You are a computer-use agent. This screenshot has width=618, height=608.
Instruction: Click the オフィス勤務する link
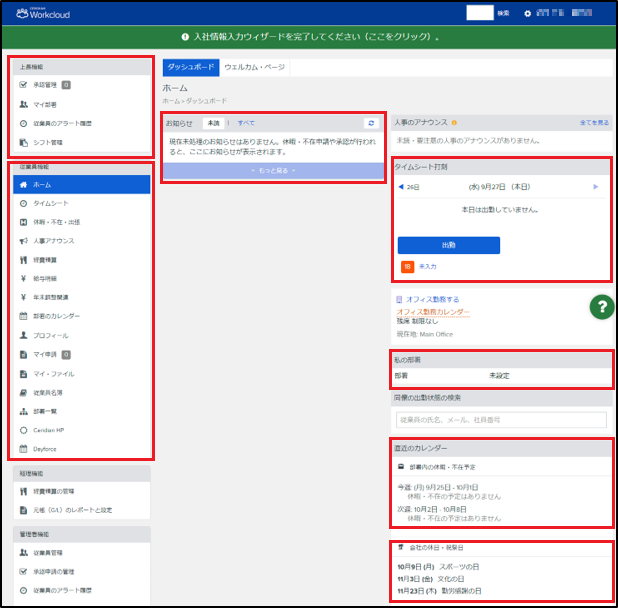point(432,299)
